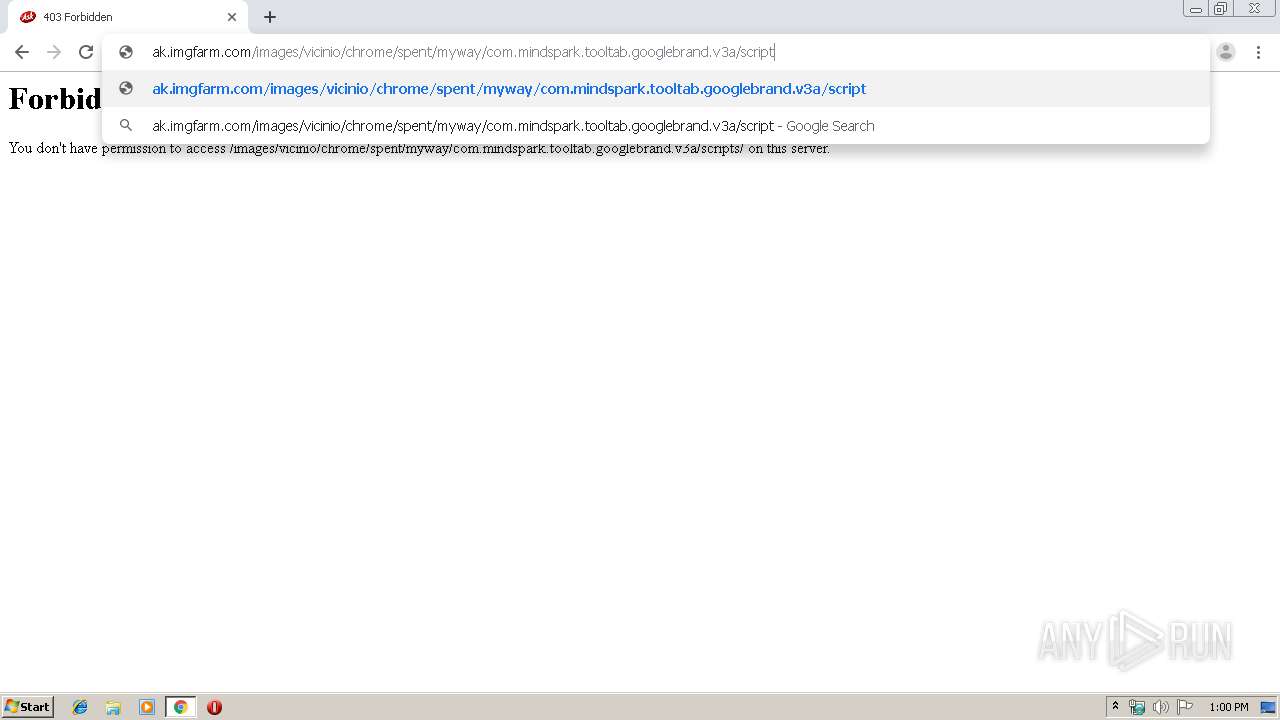Open Windows Media Player from taskbar
The width and height of the screenshot is (1280, 720).
[147, 707]
